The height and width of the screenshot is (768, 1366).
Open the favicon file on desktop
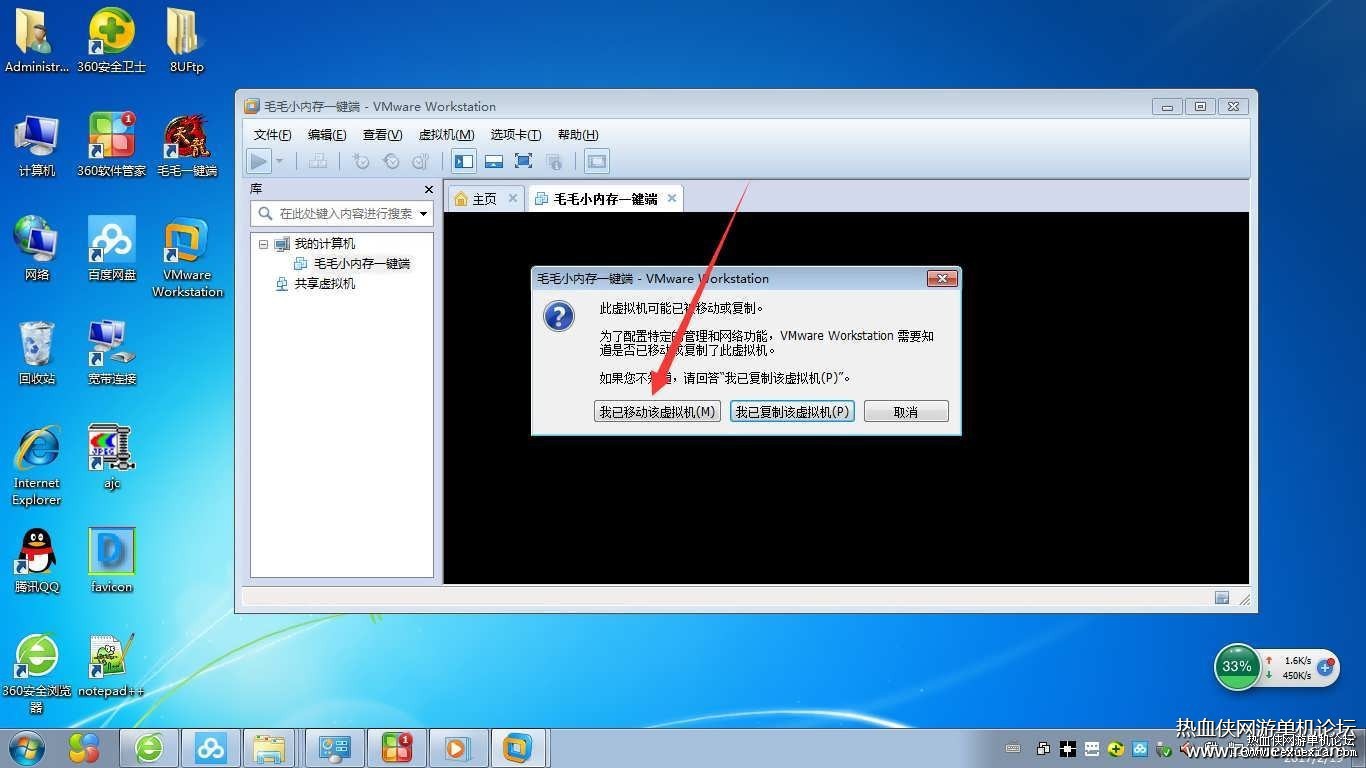(x=112, y=561)
